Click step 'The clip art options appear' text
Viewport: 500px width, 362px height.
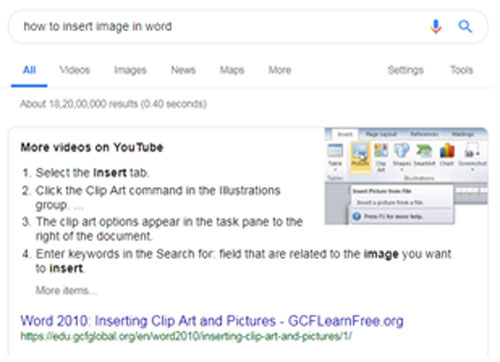(x=169, y=229)
